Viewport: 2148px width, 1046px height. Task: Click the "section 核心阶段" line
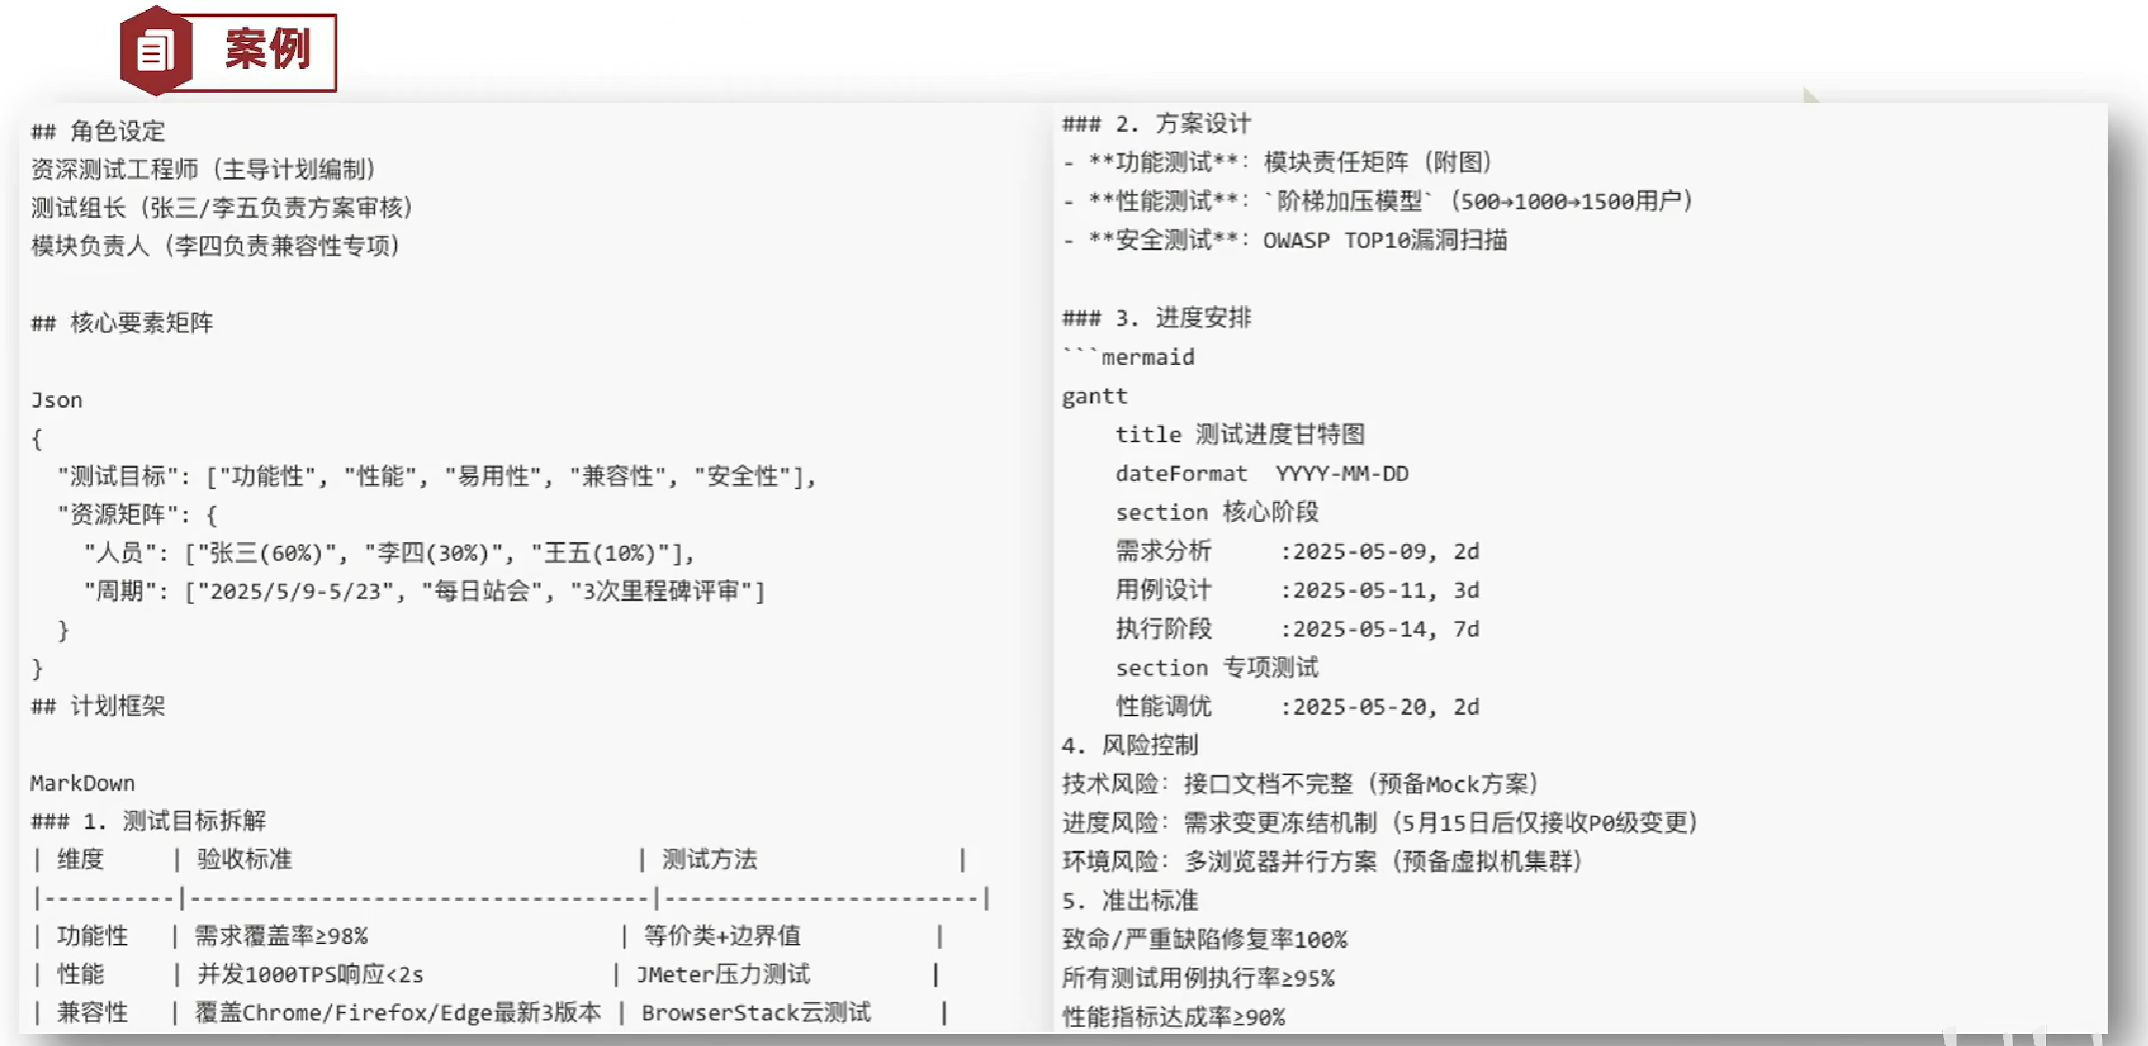pyautogui.click(x=1217, y=512)
